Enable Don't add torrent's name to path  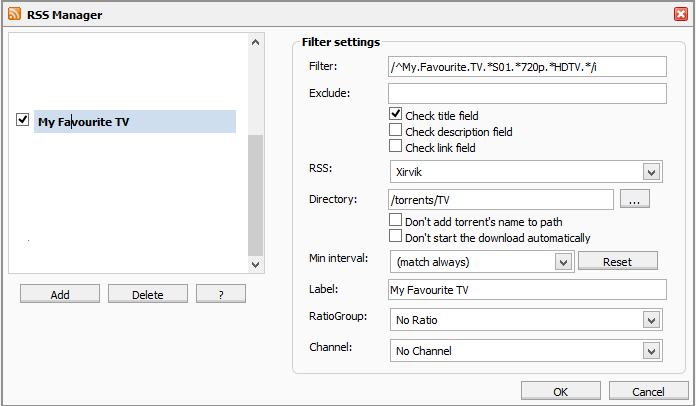(395, 220)
